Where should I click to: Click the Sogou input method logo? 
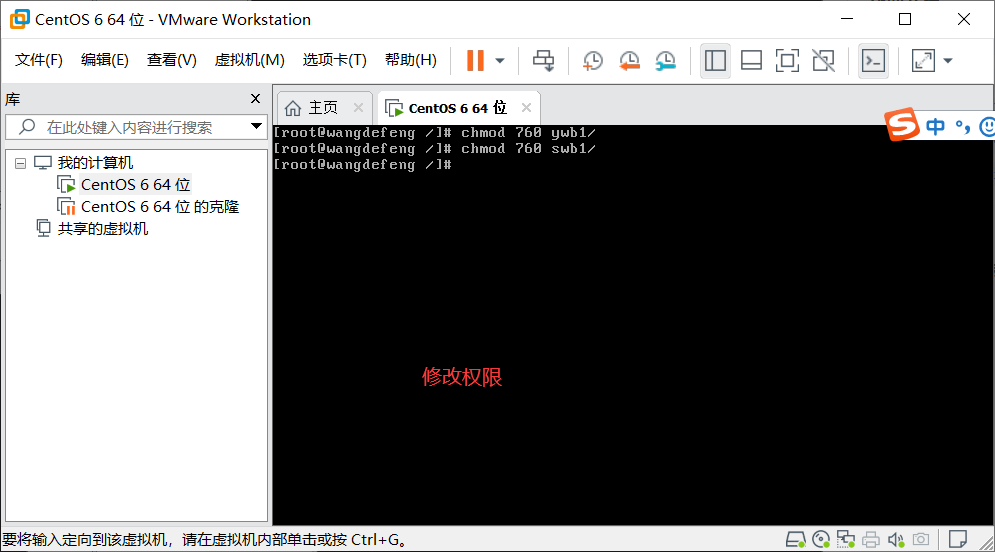coord(902,124)
